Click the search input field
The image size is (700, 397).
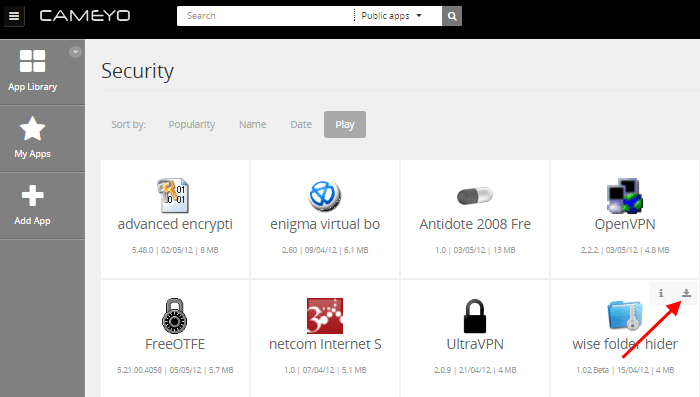pyautogui.click(x=265, y=16)
